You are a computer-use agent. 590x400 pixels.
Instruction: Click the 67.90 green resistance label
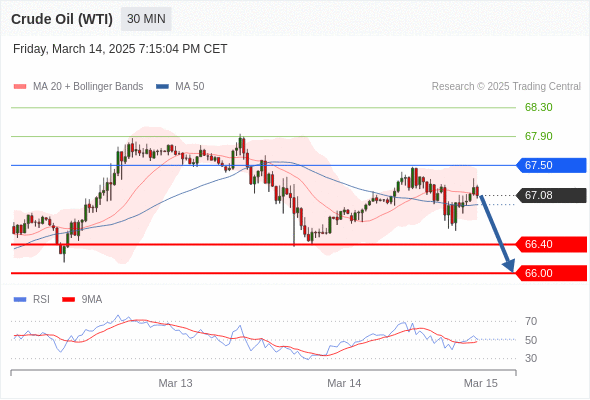pos(539,136)
